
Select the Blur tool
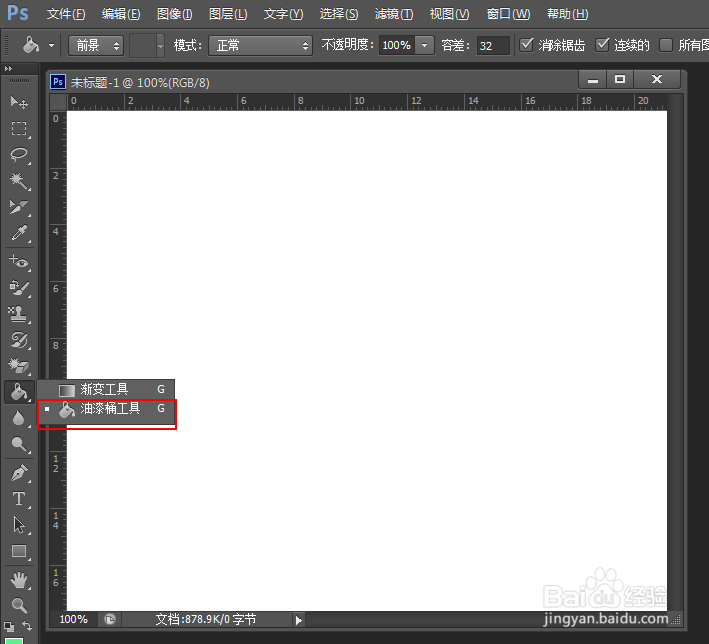[19, 418]
